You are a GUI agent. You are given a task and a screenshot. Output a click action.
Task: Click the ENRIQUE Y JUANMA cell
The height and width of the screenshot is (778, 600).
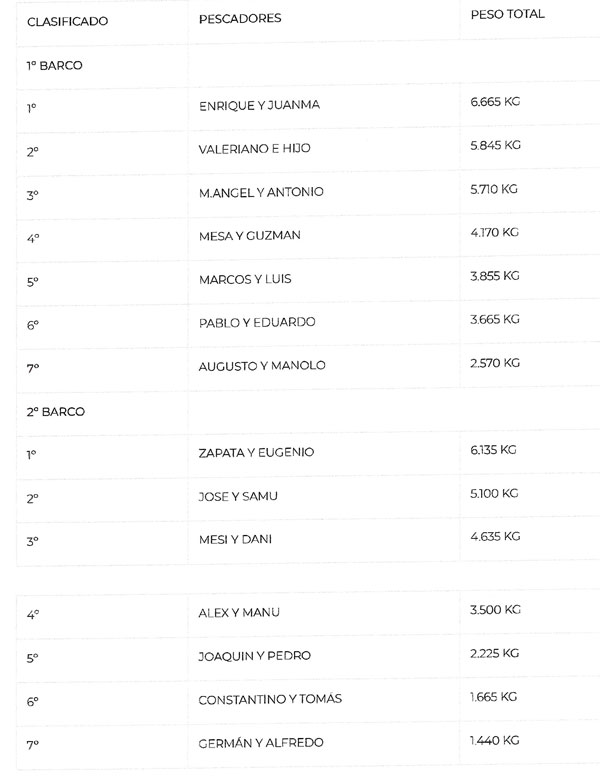(x=259, y=105)
